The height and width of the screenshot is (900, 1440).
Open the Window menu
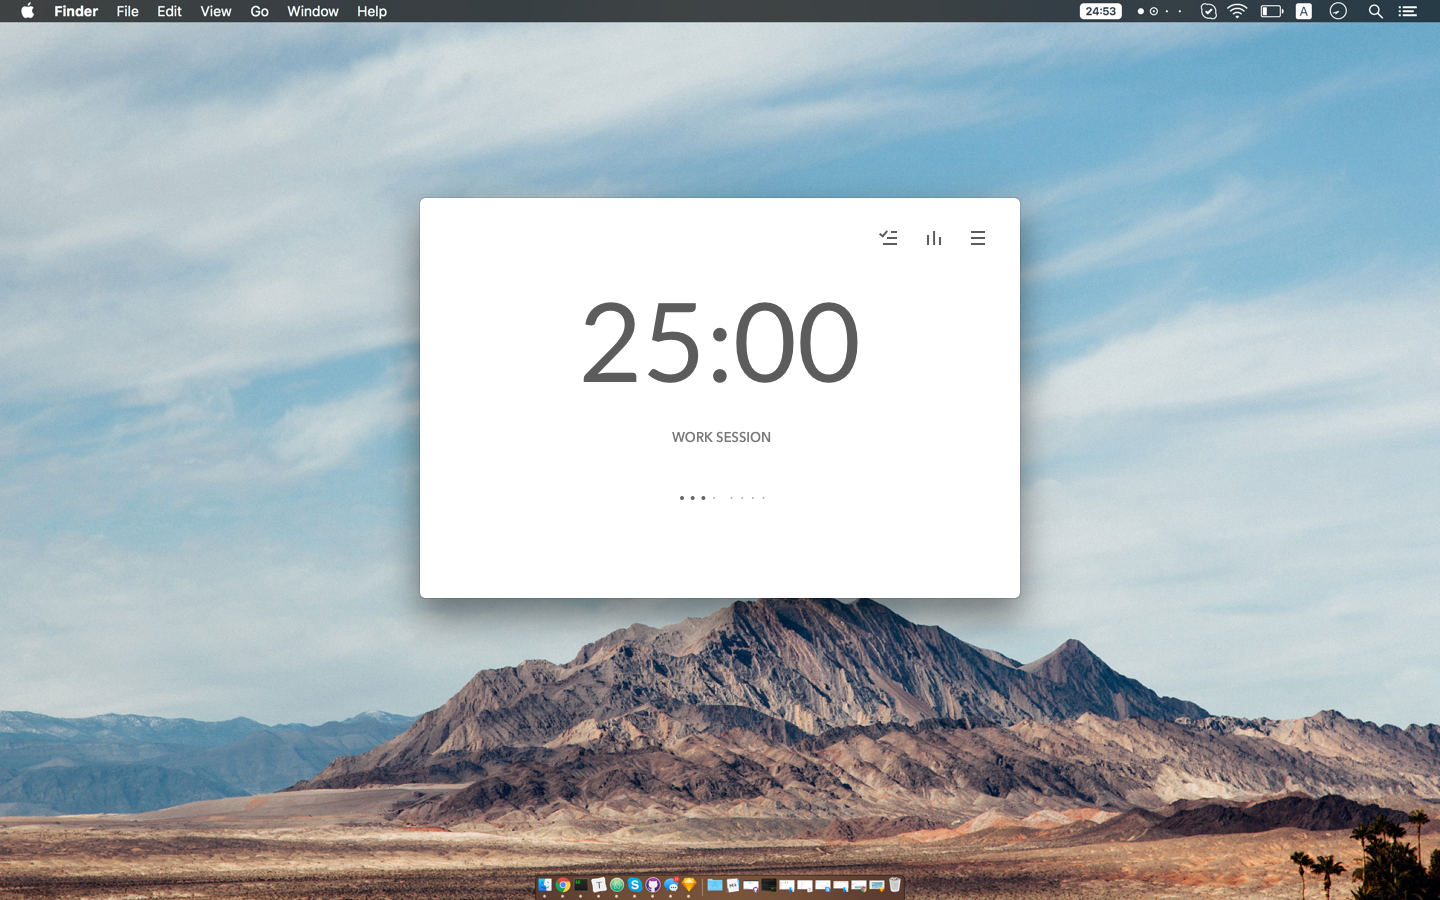tap(313, 11)
